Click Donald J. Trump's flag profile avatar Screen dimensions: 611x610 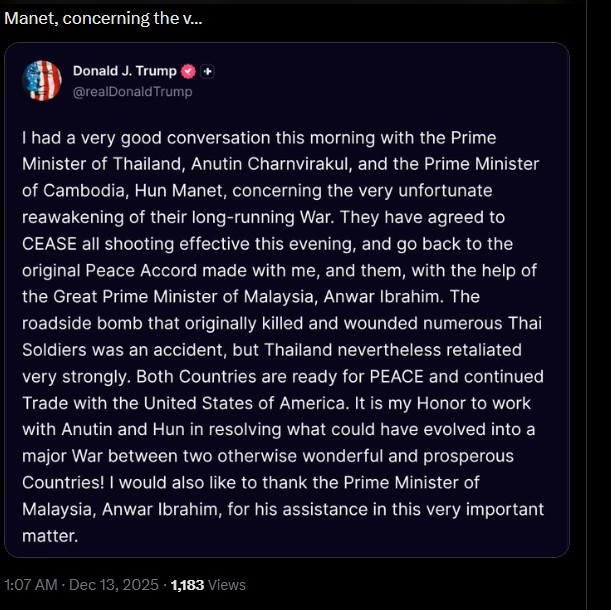(x=42, y=80)
